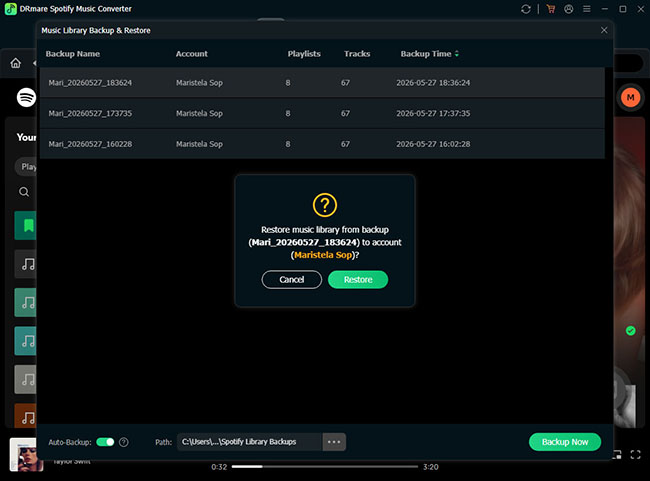Toggle fullscreen icon at bottom right
Screen dimensions: 650x481
pos(635,454)
